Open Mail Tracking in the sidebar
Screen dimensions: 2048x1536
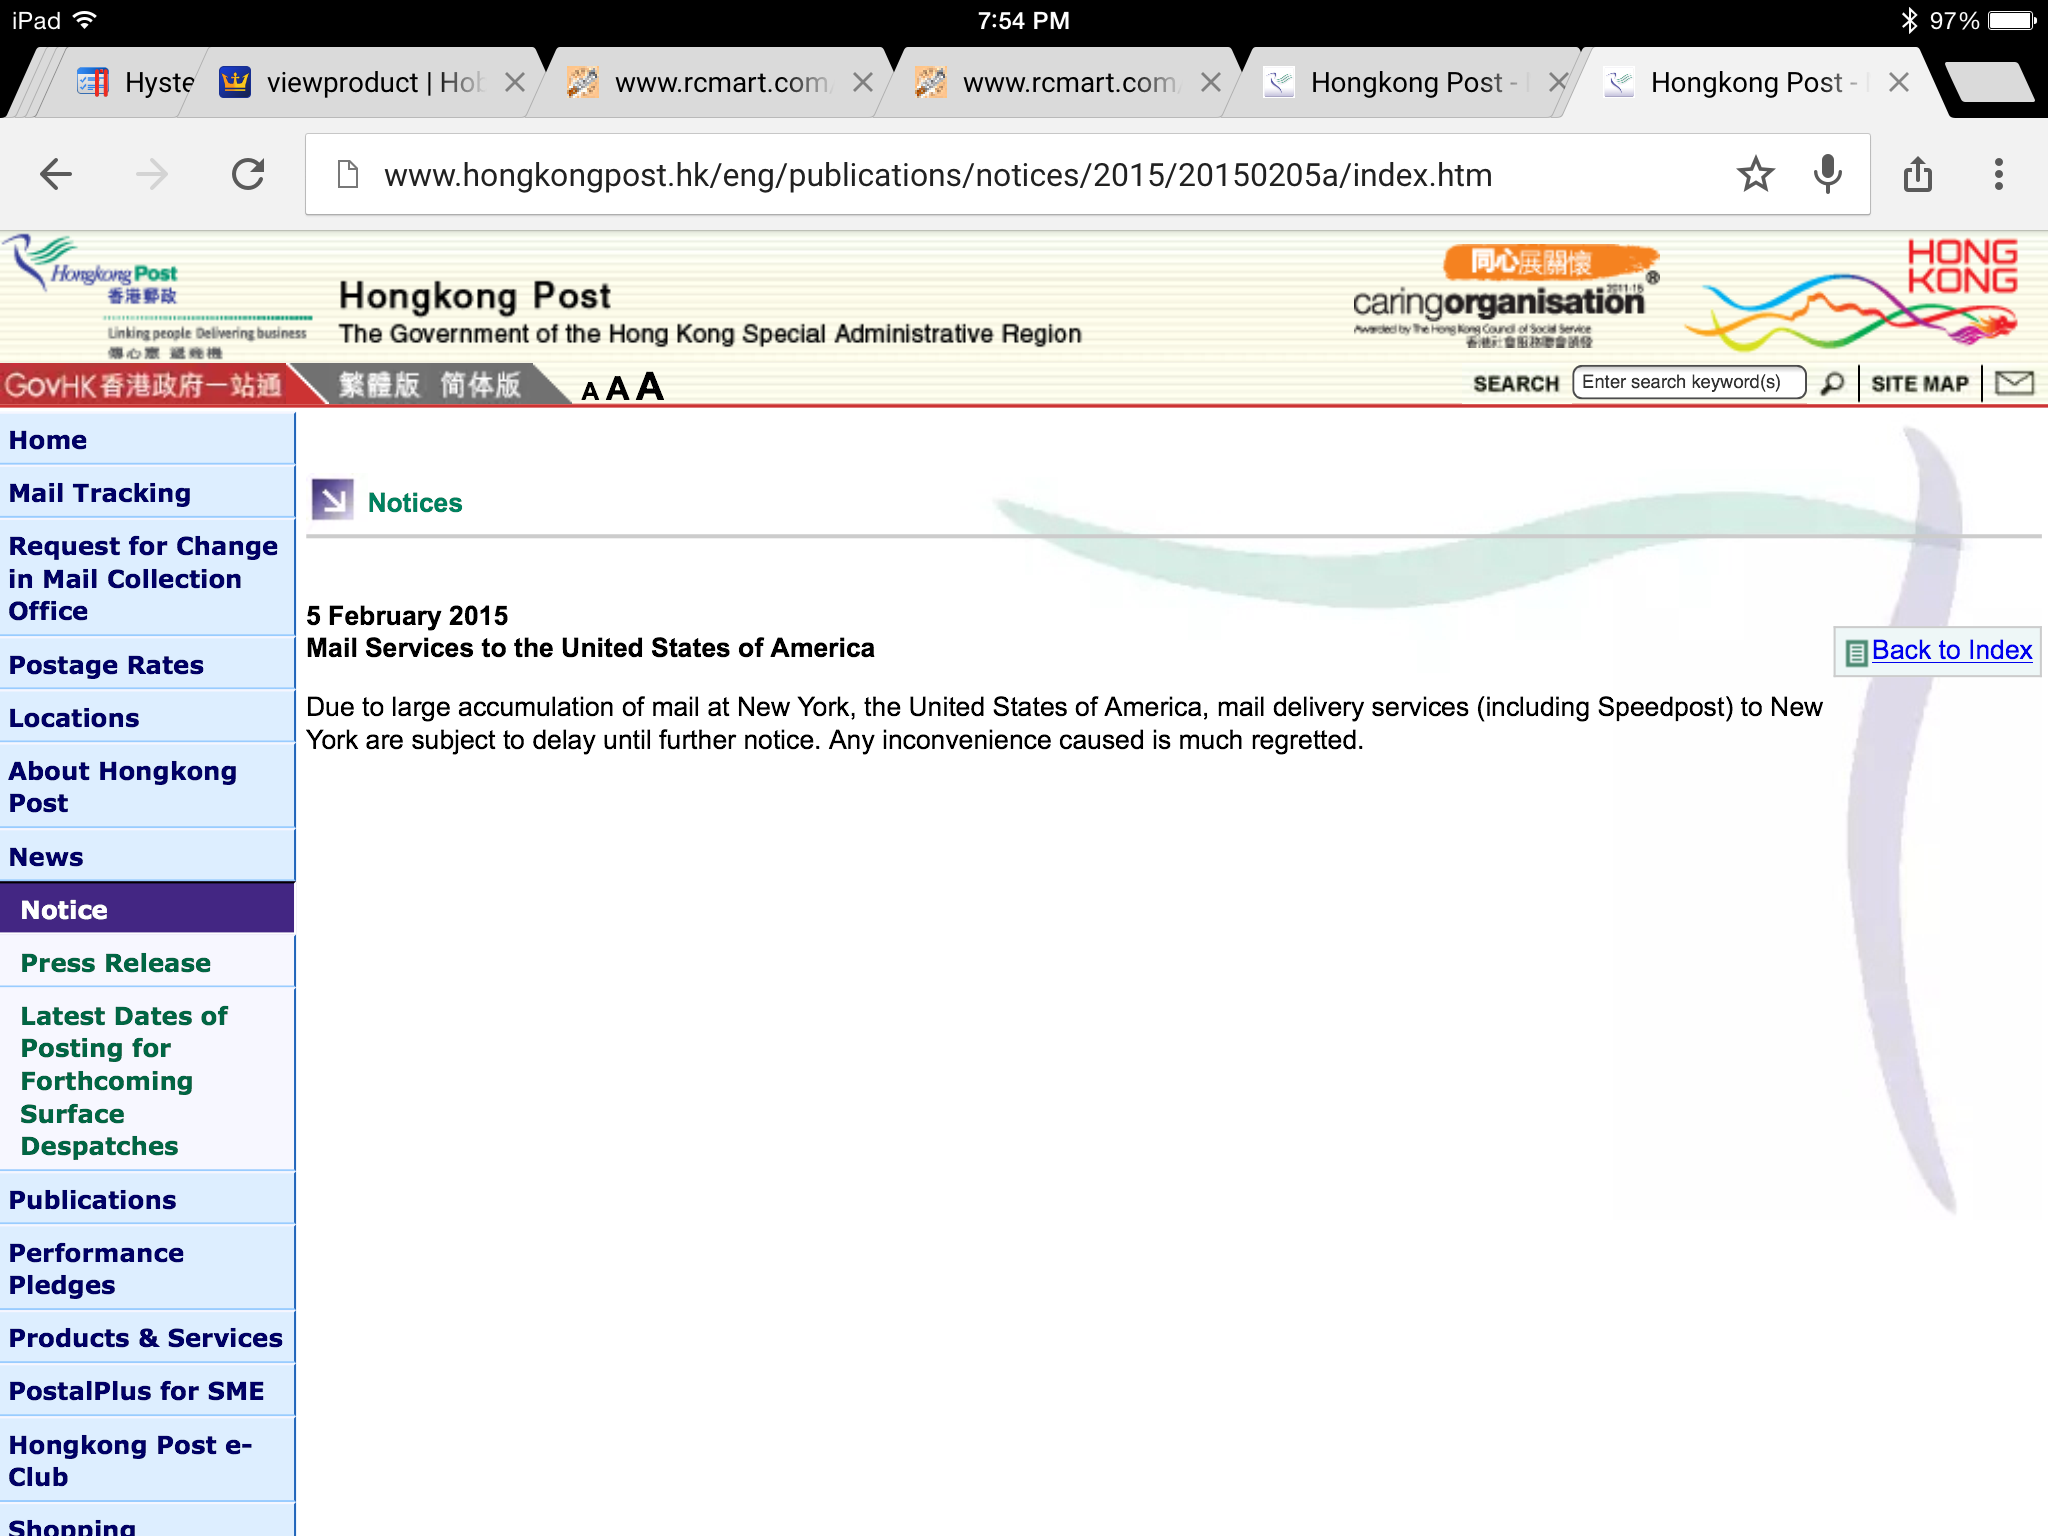coord(147,492)
